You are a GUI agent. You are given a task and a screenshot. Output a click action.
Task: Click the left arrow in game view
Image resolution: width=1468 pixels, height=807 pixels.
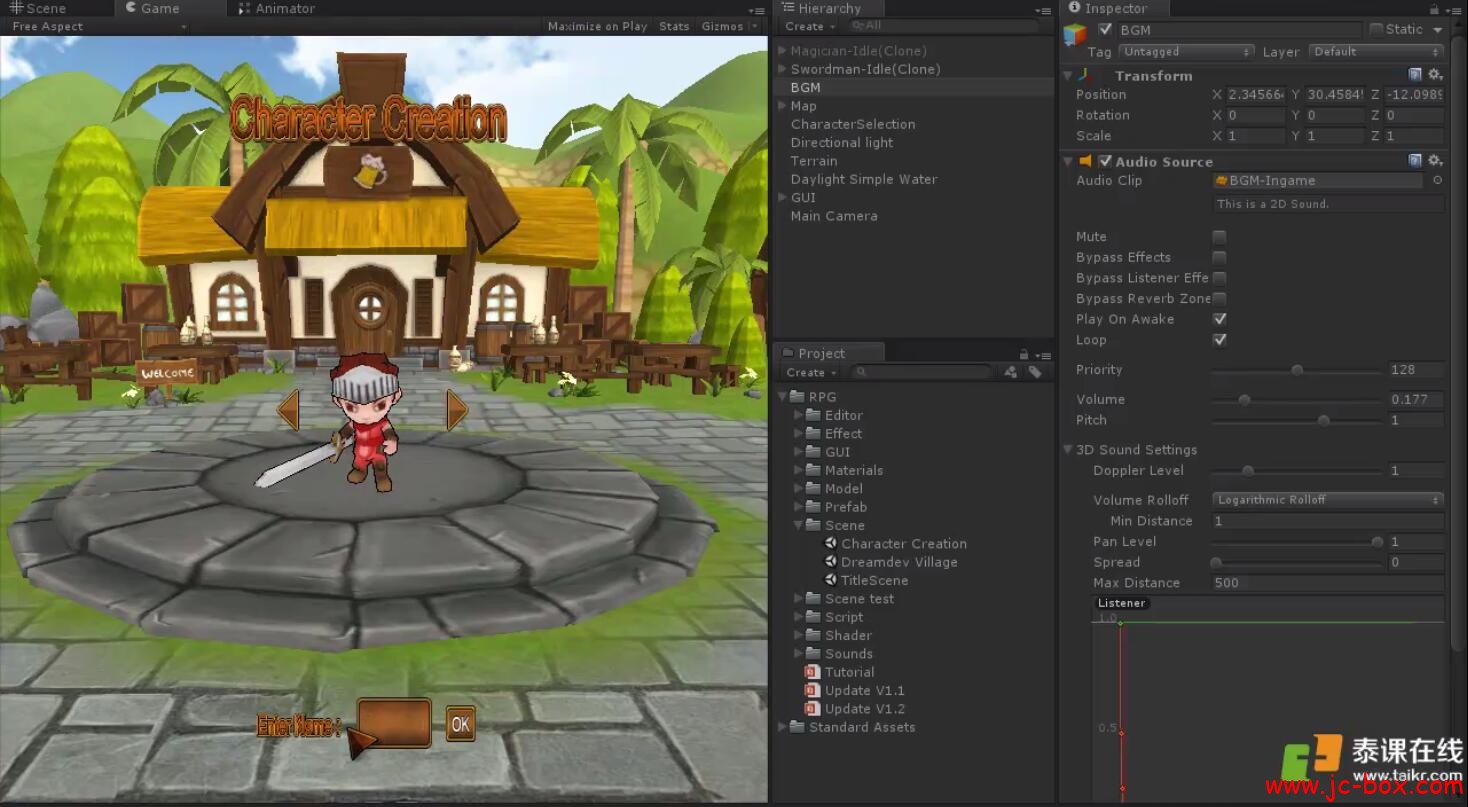tap(288, 410)
